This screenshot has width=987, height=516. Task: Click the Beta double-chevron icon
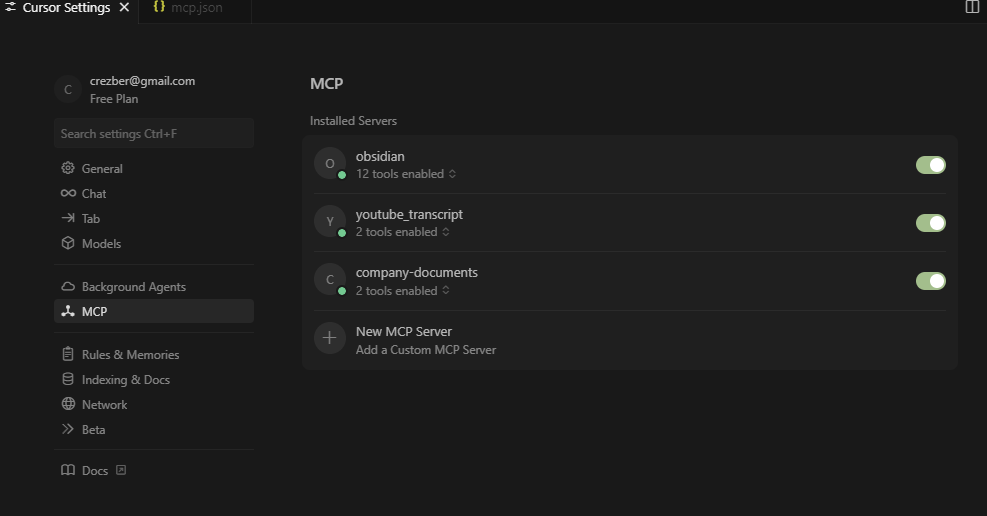coord(68,429)
